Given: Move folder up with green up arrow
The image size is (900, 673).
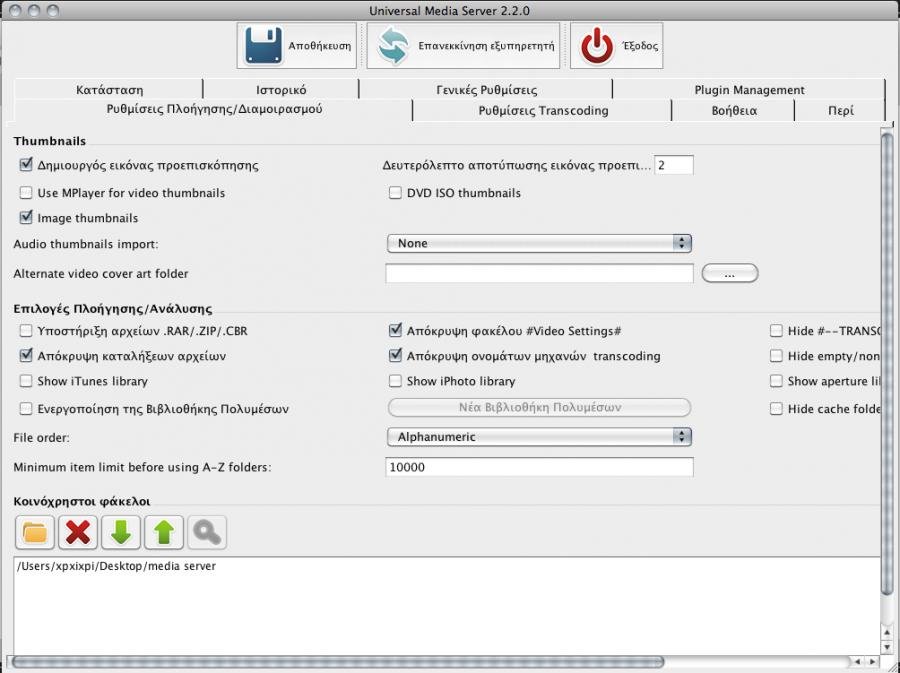Looking at the screenshot, I should (x=164, y=532).
